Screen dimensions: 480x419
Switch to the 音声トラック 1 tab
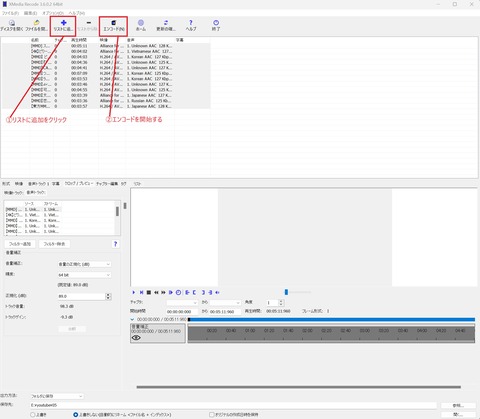38,184
